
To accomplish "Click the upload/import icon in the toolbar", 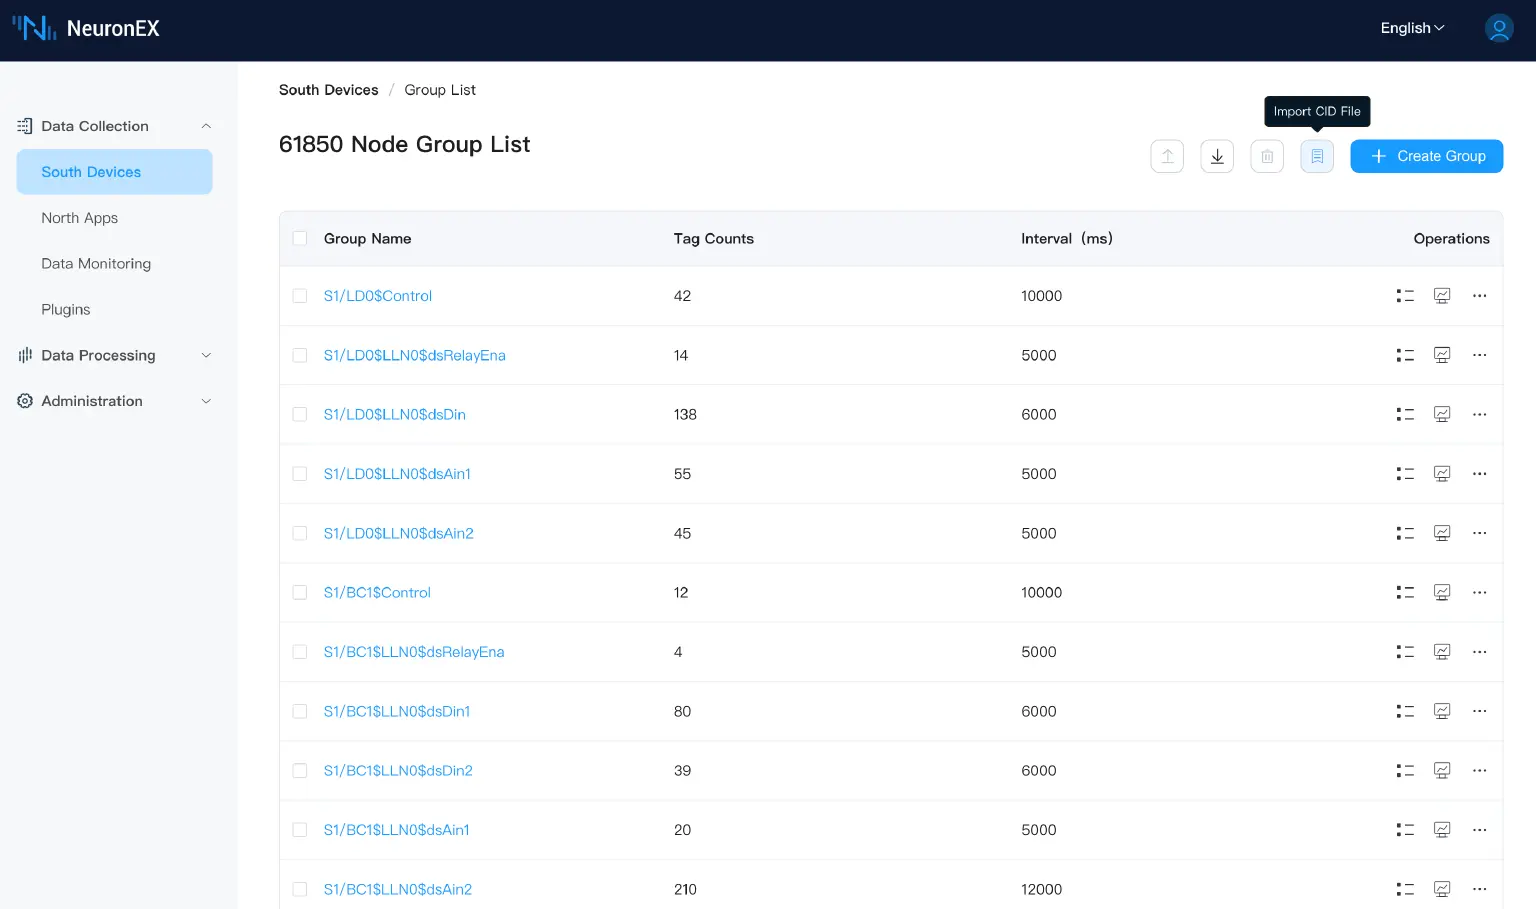I will [x=1166, y=156].
